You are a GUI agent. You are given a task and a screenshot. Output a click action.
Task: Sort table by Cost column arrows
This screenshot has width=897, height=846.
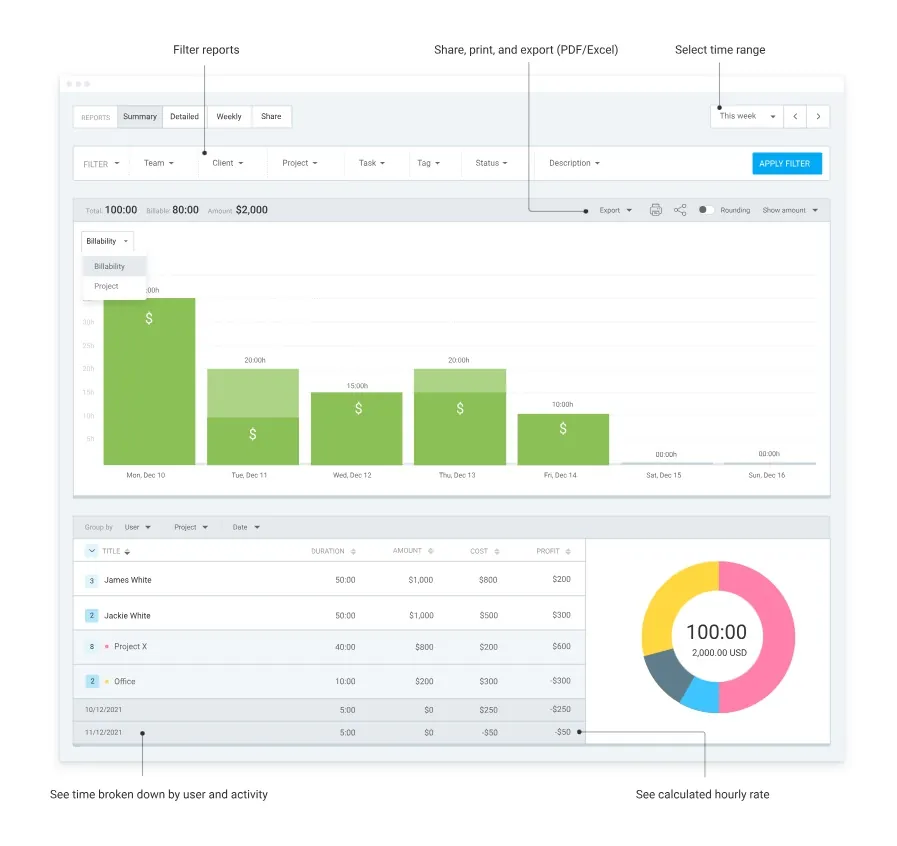click(x=497, y=551)
